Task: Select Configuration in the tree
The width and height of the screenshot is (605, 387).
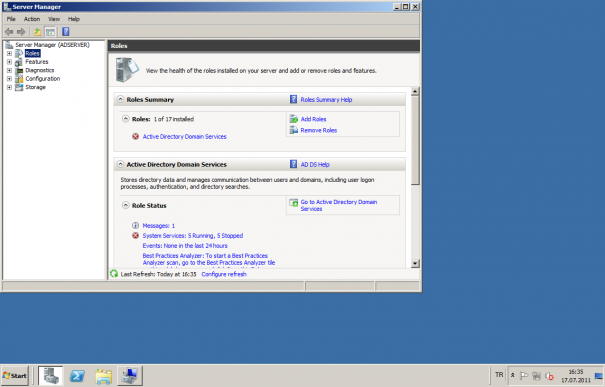Action: pos(42,79)
